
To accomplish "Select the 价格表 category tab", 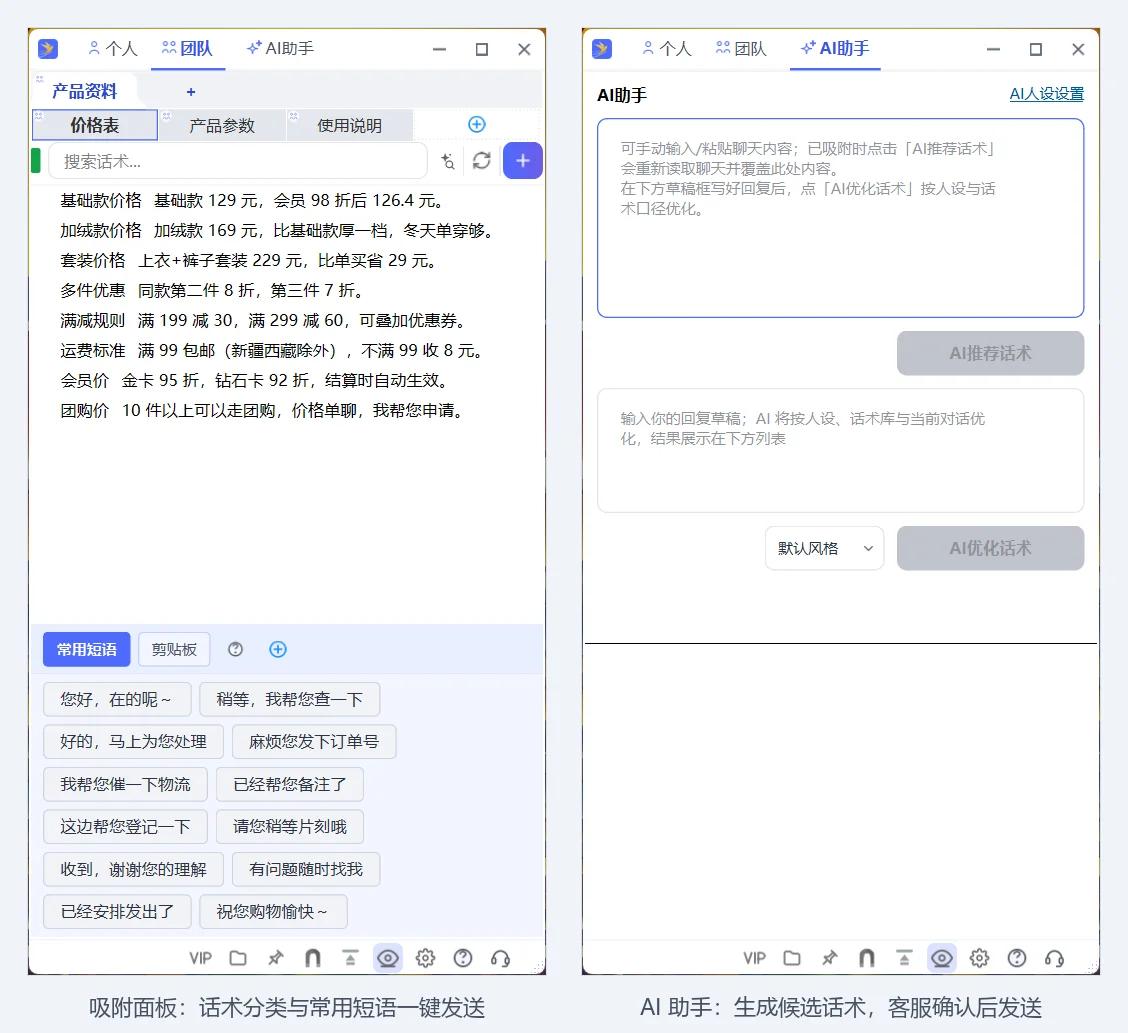I will point(94,125).
